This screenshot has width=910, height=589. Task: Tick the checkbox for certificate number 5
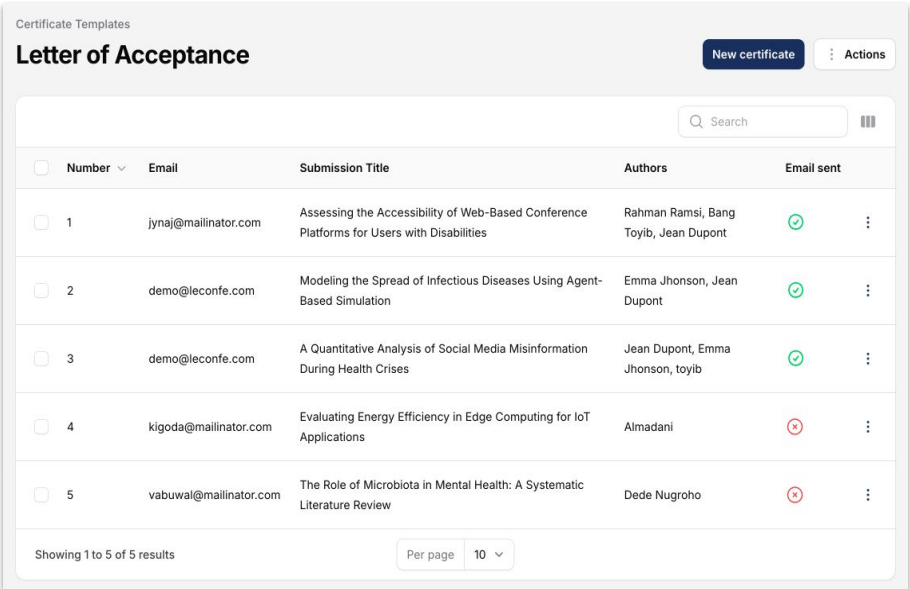click(41, 495)
